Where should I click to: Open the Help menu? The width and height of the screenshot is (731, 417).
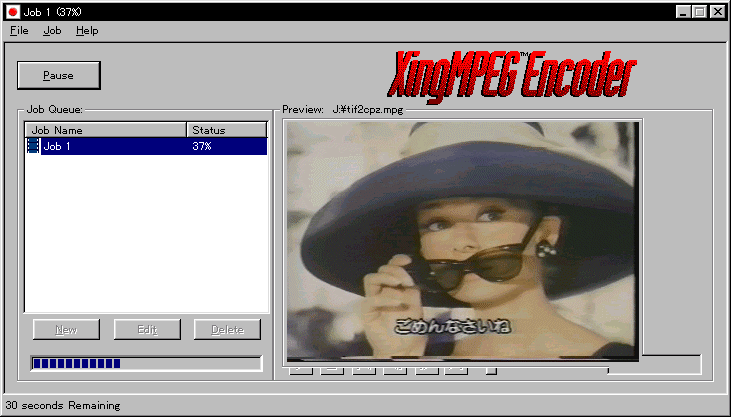click(87, 31)
